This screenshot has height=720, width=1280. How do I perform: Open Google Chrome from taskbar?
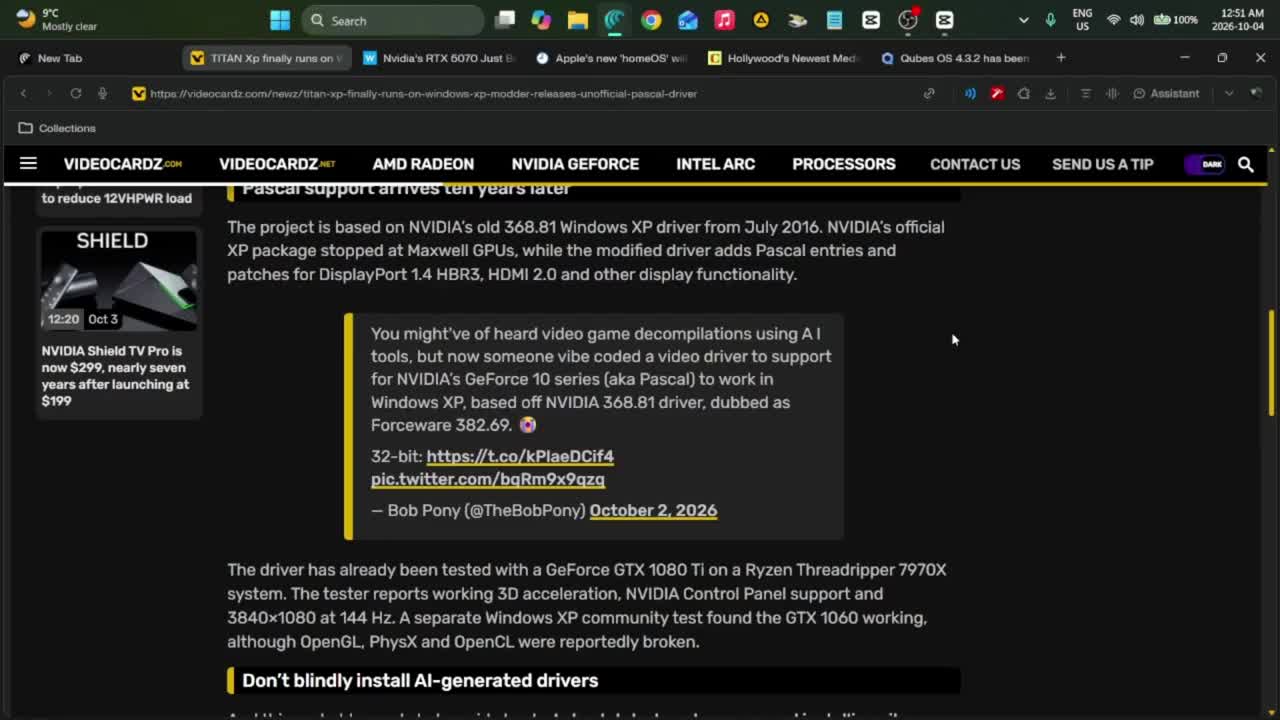pos(651,20)
